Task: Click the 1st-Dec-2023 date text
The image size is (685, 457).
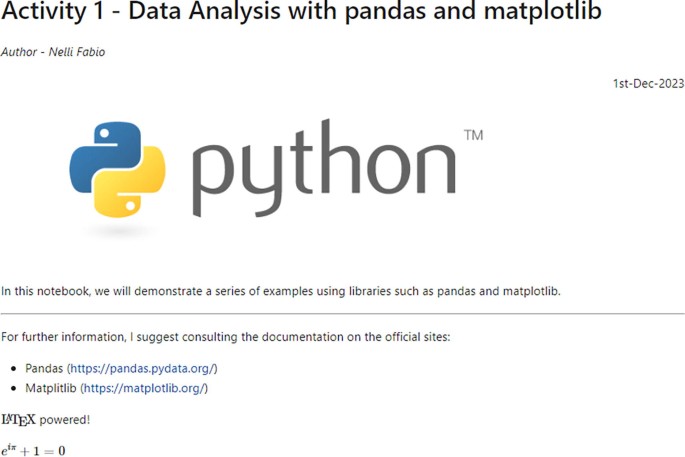Action: click(x=648, y=83)
